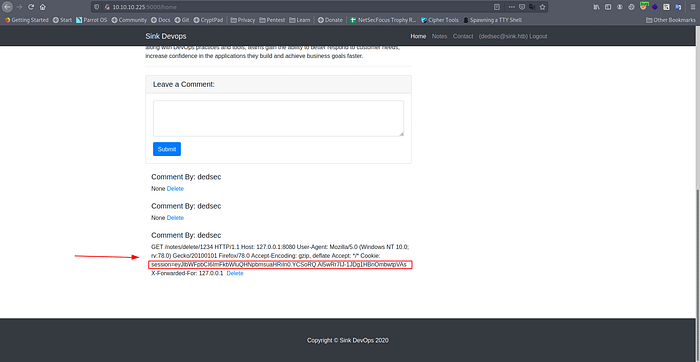
Task: Open the Notes nav item
Action: click(x=439, y=37)
